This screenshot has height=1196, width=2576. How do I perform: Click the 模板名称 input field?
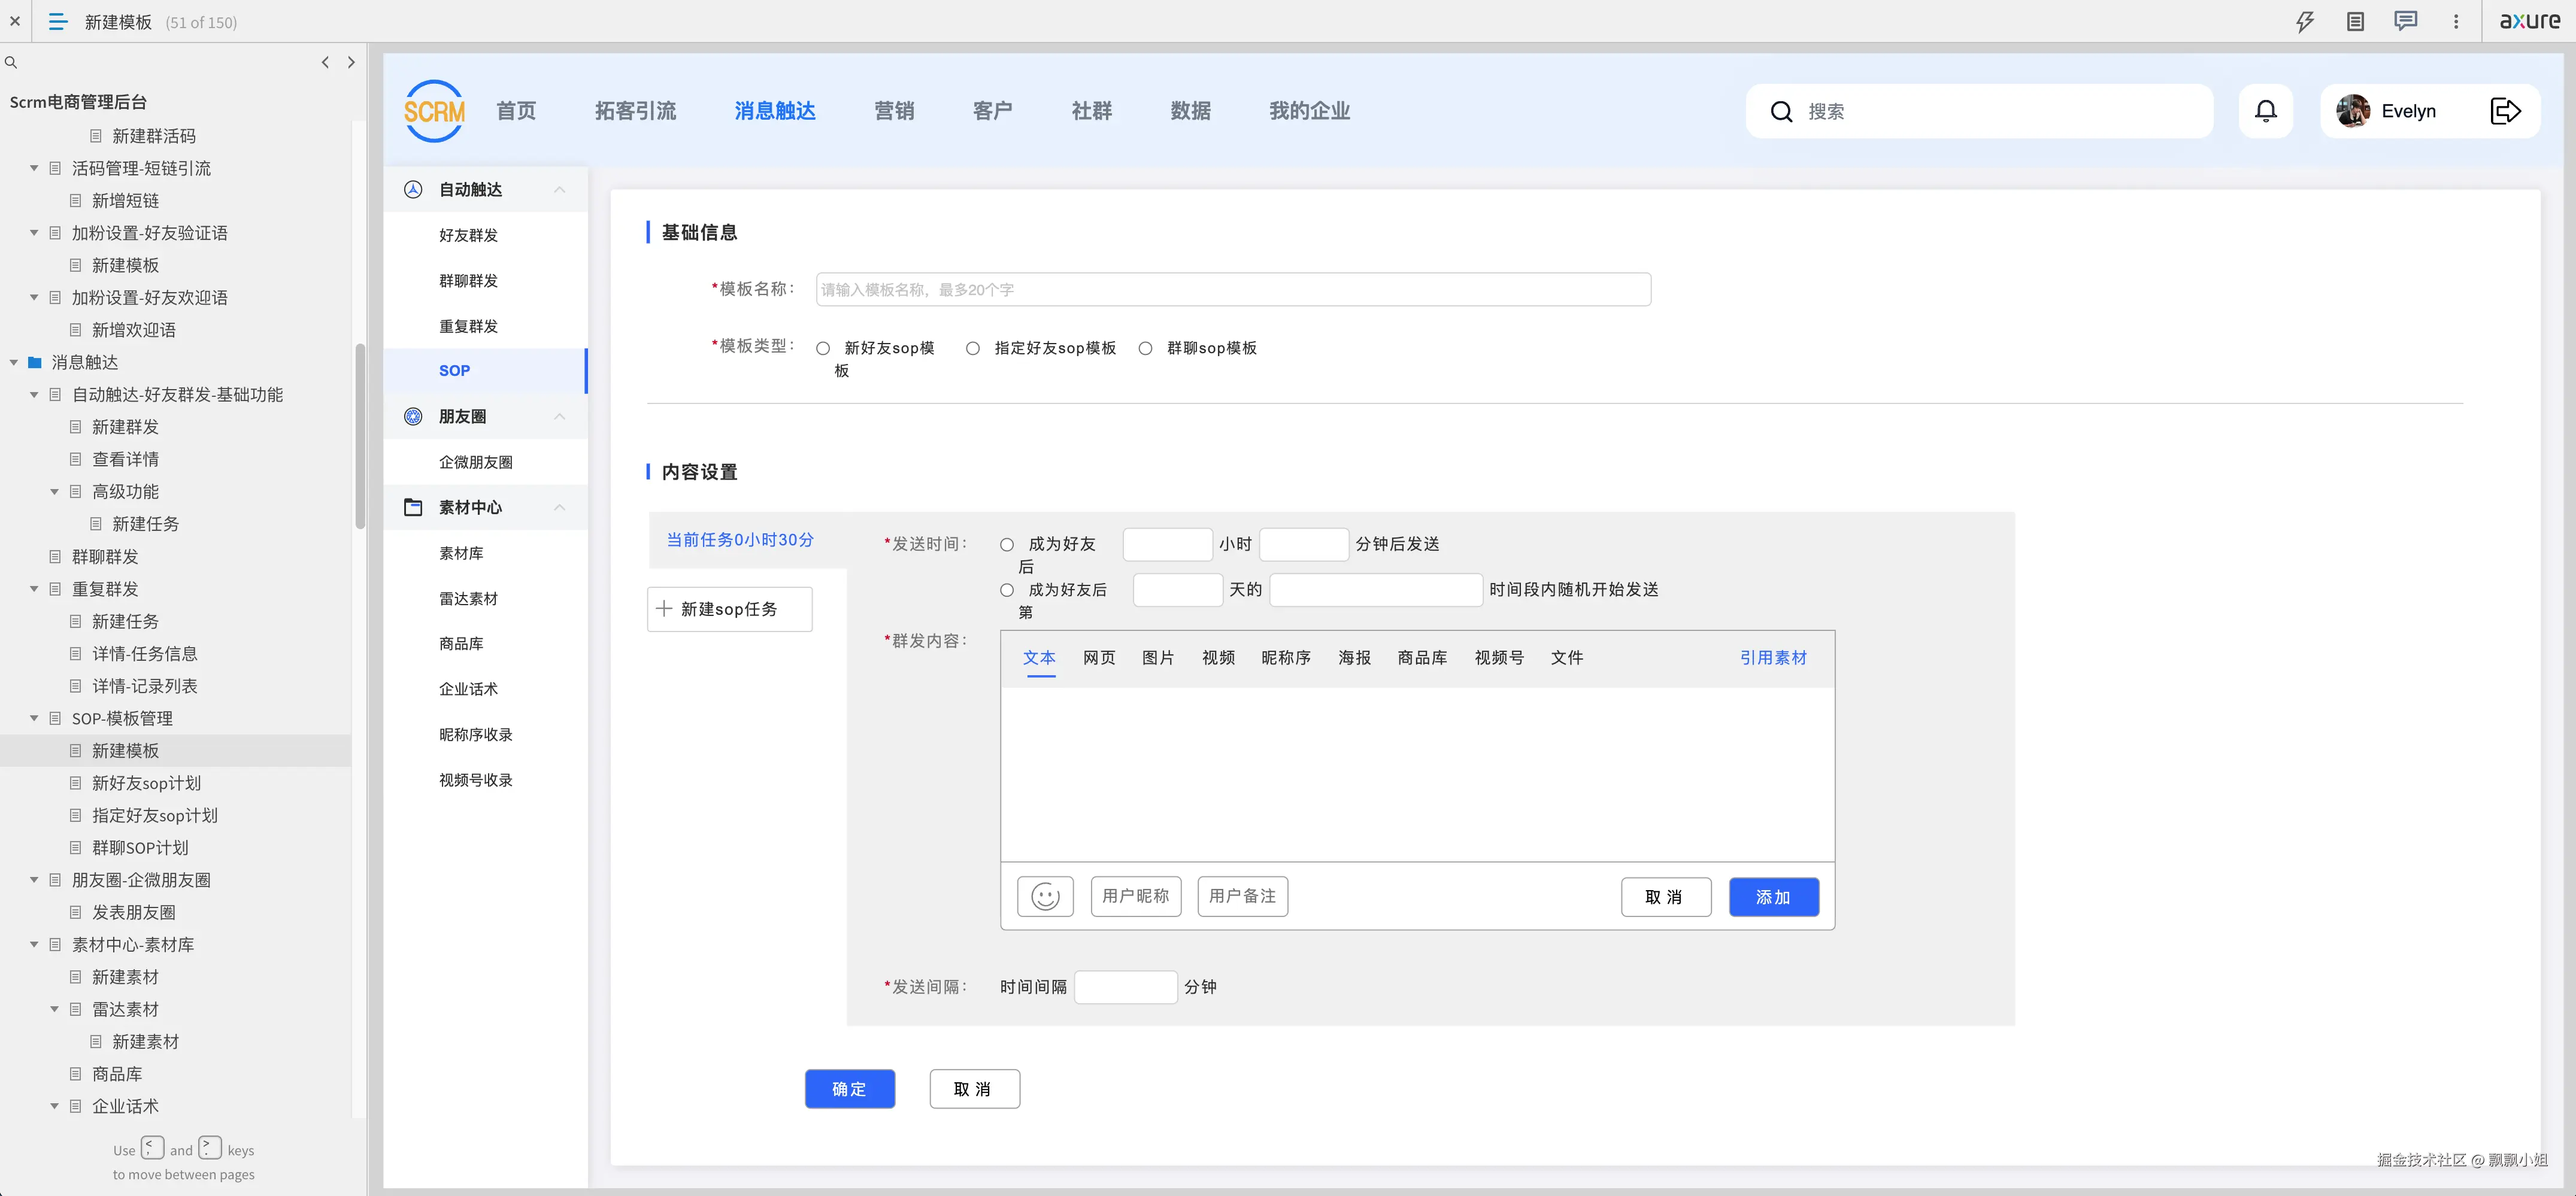click(x=1232, y=289)
